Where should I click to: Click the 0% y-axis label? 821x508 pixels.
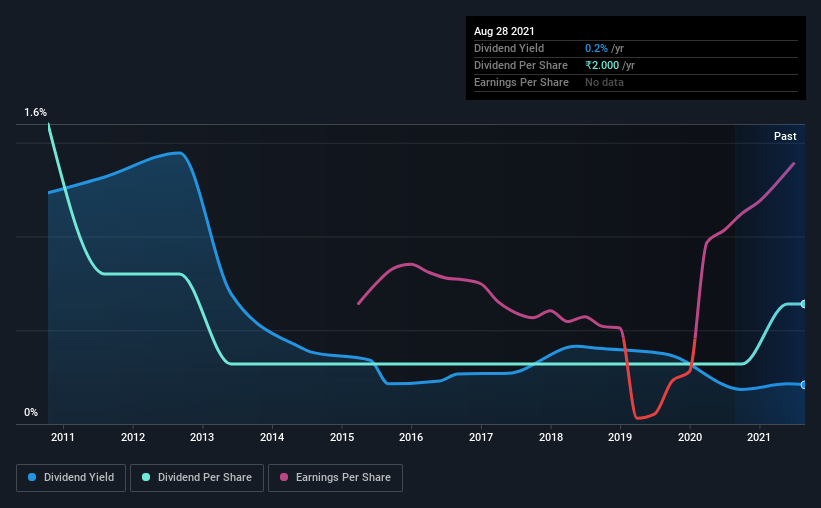coord(31,413)
